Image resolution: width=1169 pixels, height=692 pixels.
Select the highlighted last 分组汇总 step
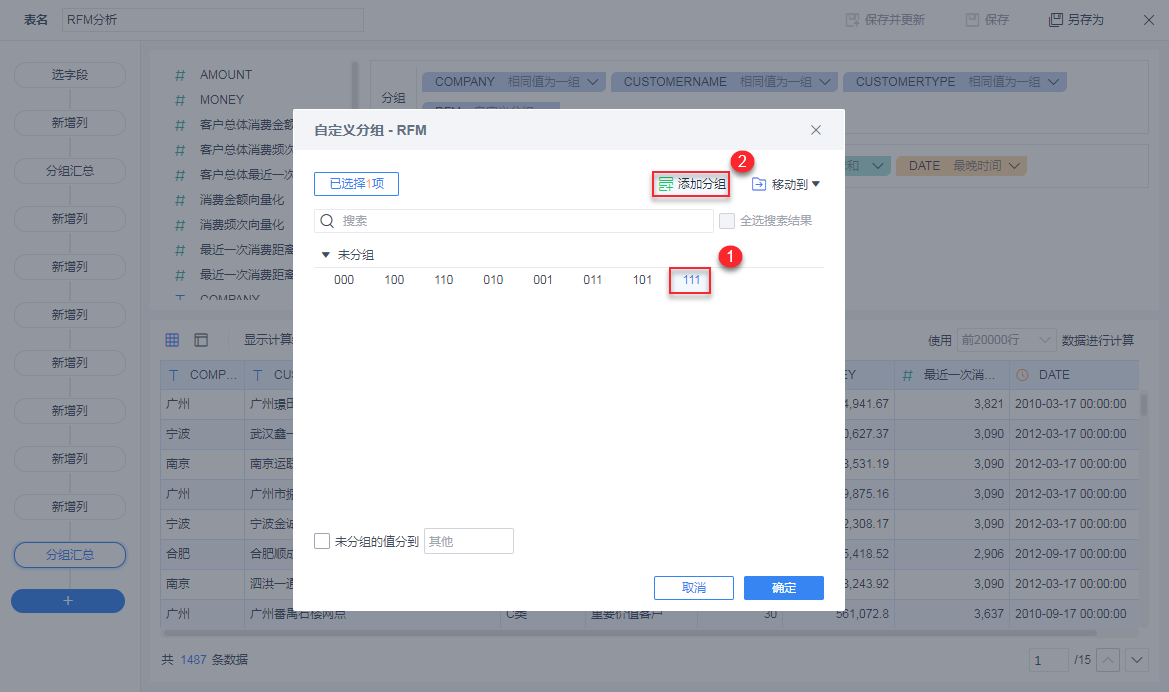click(70, 555)
